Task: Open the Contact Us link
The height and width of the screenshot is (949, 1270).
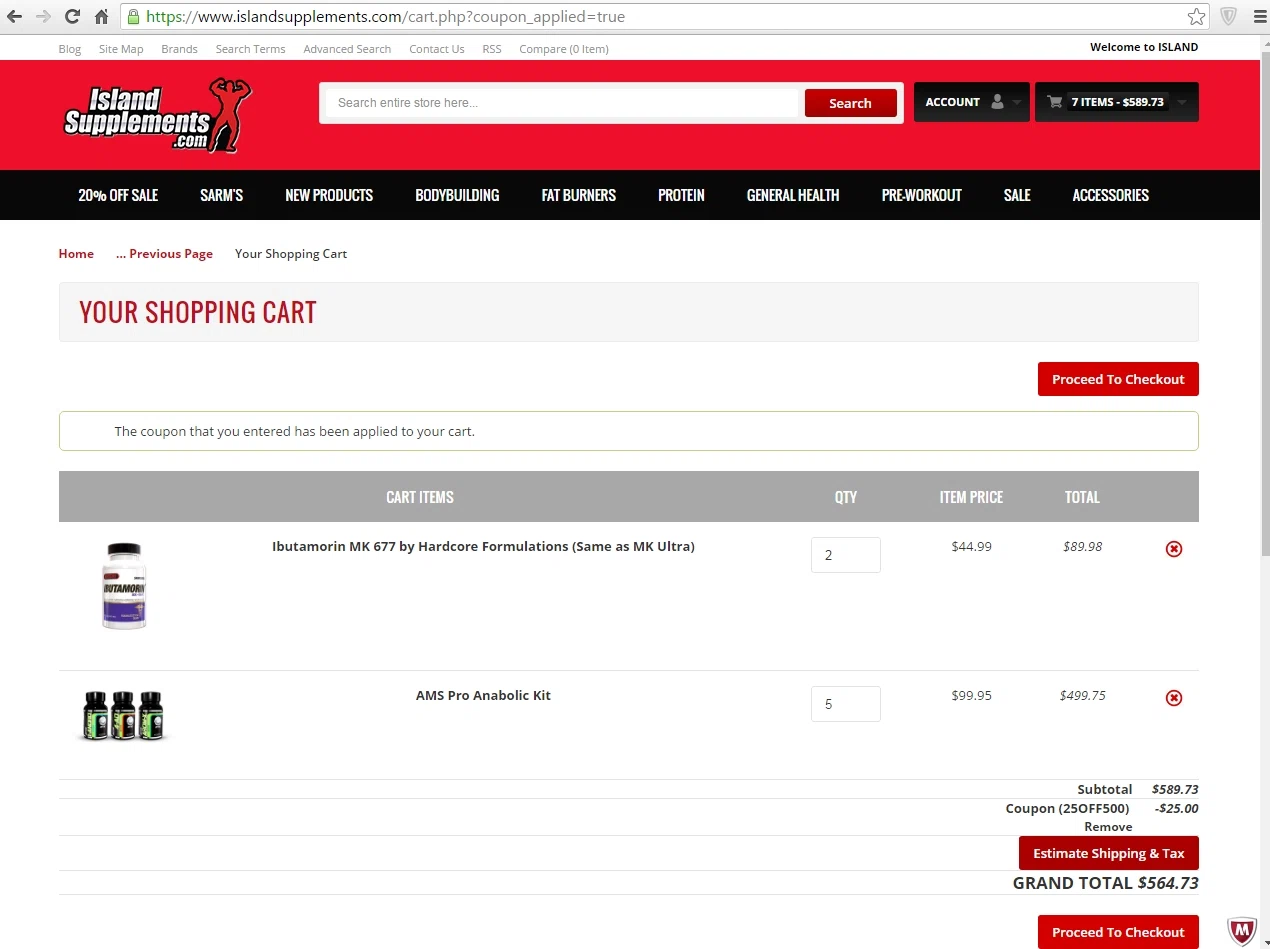Action: point(436,49)
